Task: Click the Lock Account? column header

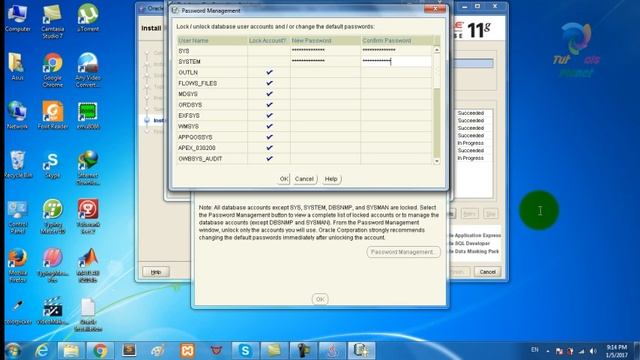Action: click(x=268, y=40)
